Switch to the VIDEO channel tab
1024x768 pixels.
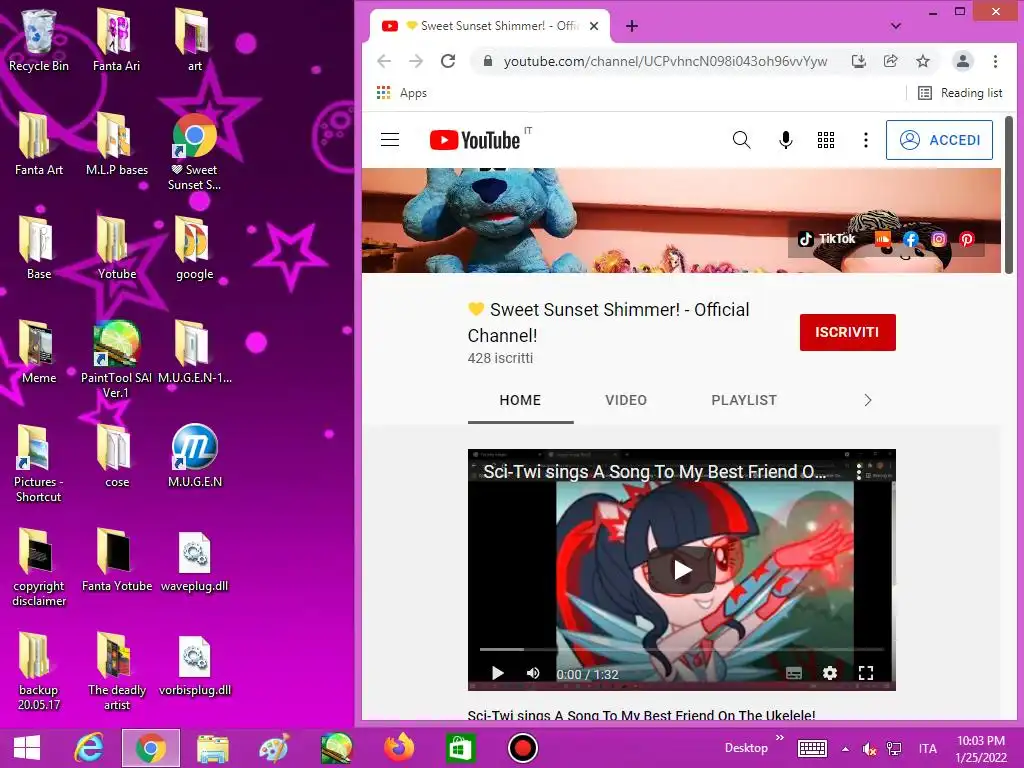pos(626,400)
